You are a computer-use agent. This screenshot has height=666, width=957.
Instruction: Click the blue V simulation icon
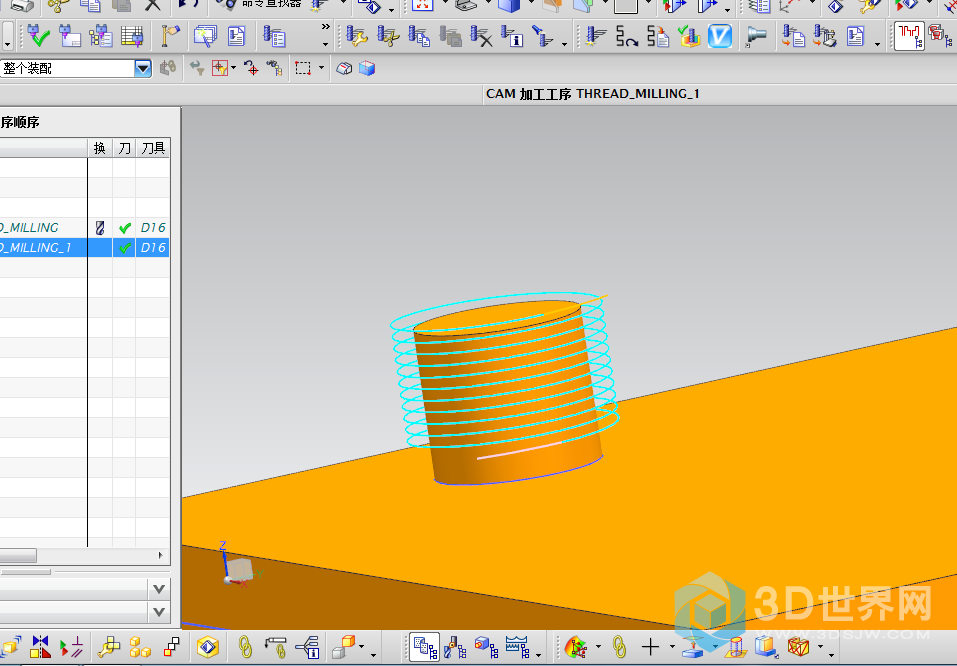(719, 37)
